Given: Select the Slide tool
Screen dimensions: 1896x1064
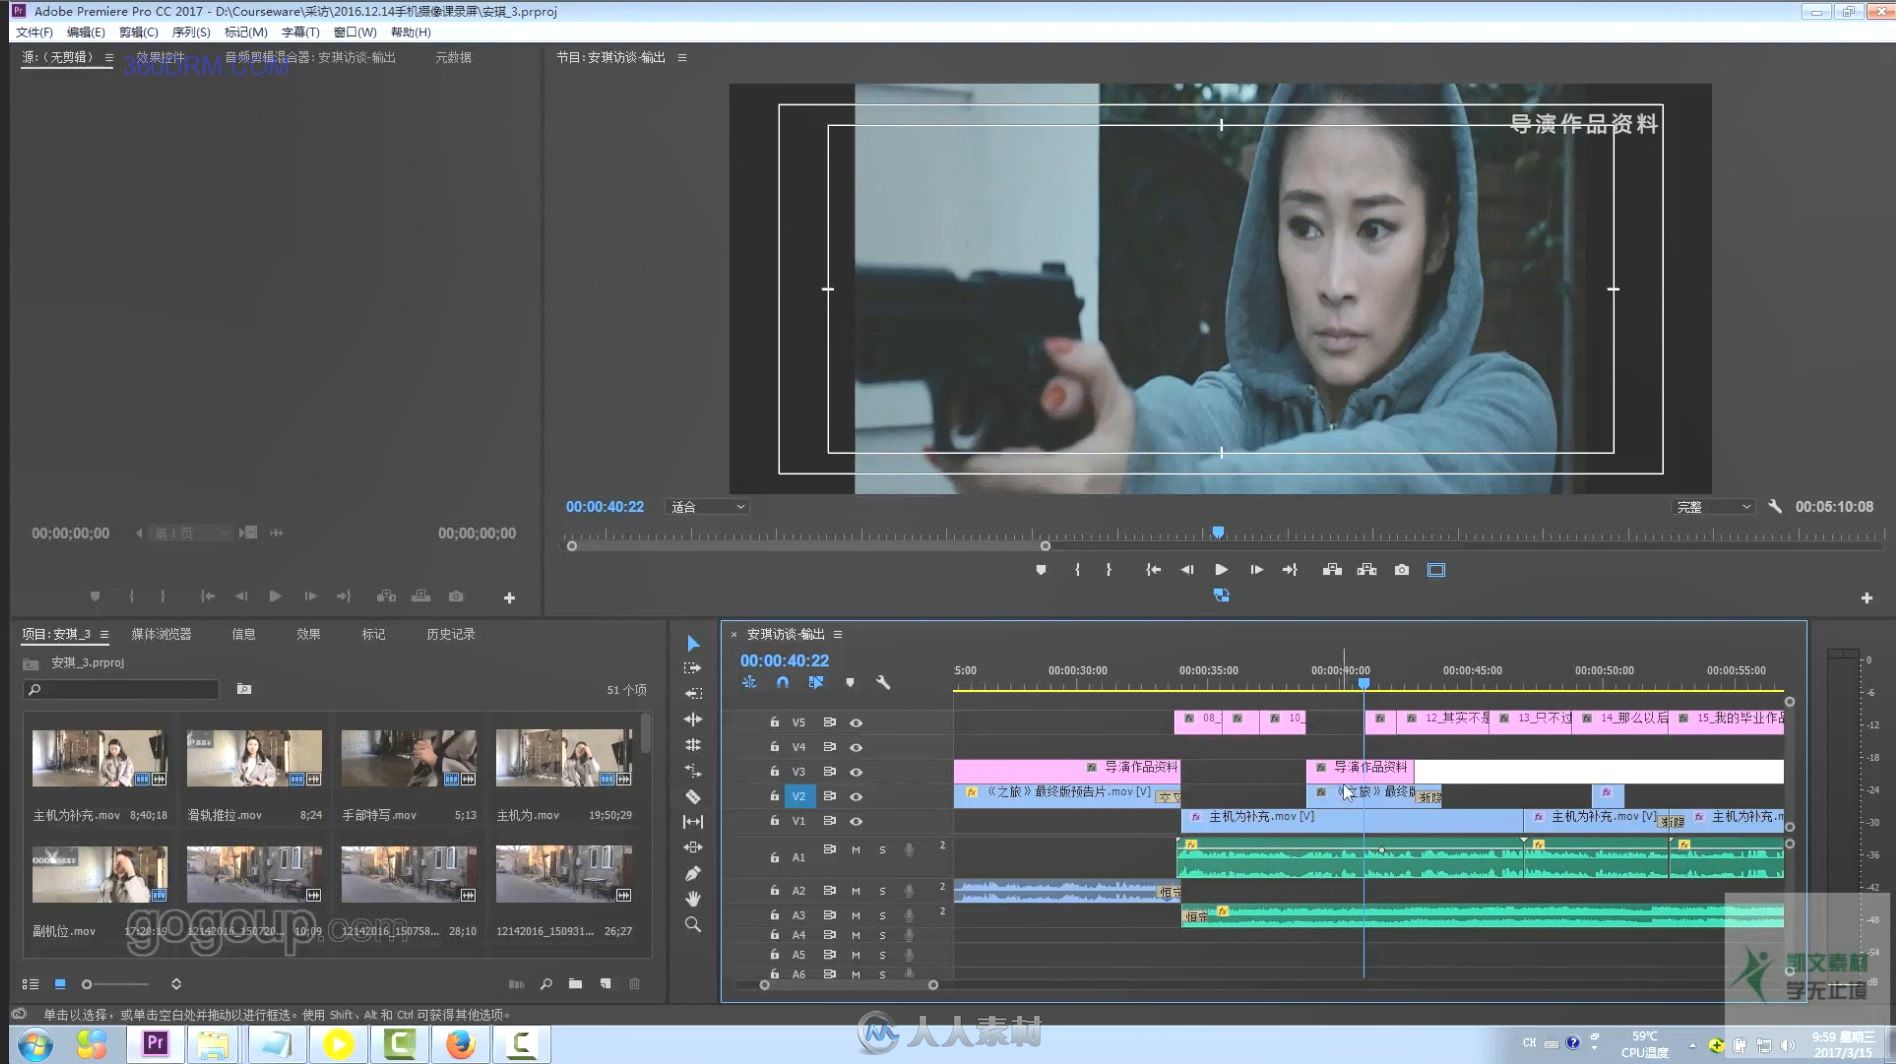Looking at the screenshot, I should click(x=693, y=847).
